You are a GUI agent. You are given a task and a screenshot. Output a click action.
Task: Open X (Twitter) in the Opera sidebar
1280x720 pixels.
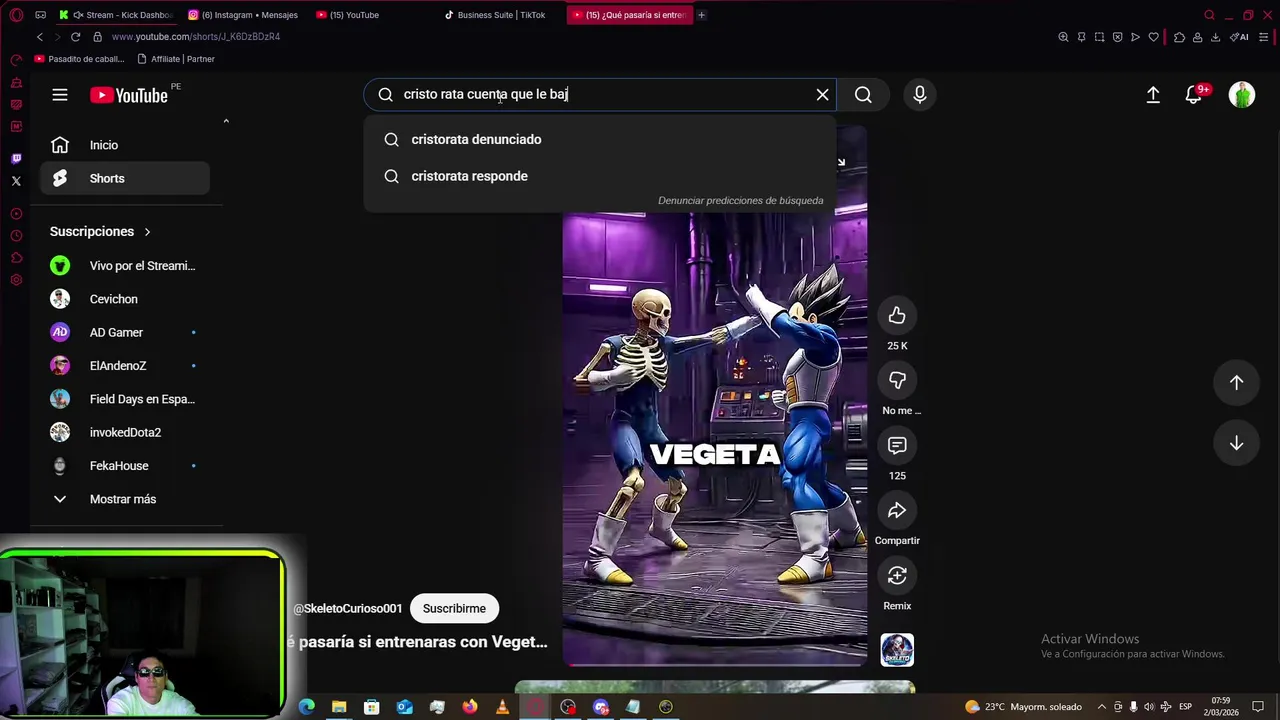[x=16, y=181]
